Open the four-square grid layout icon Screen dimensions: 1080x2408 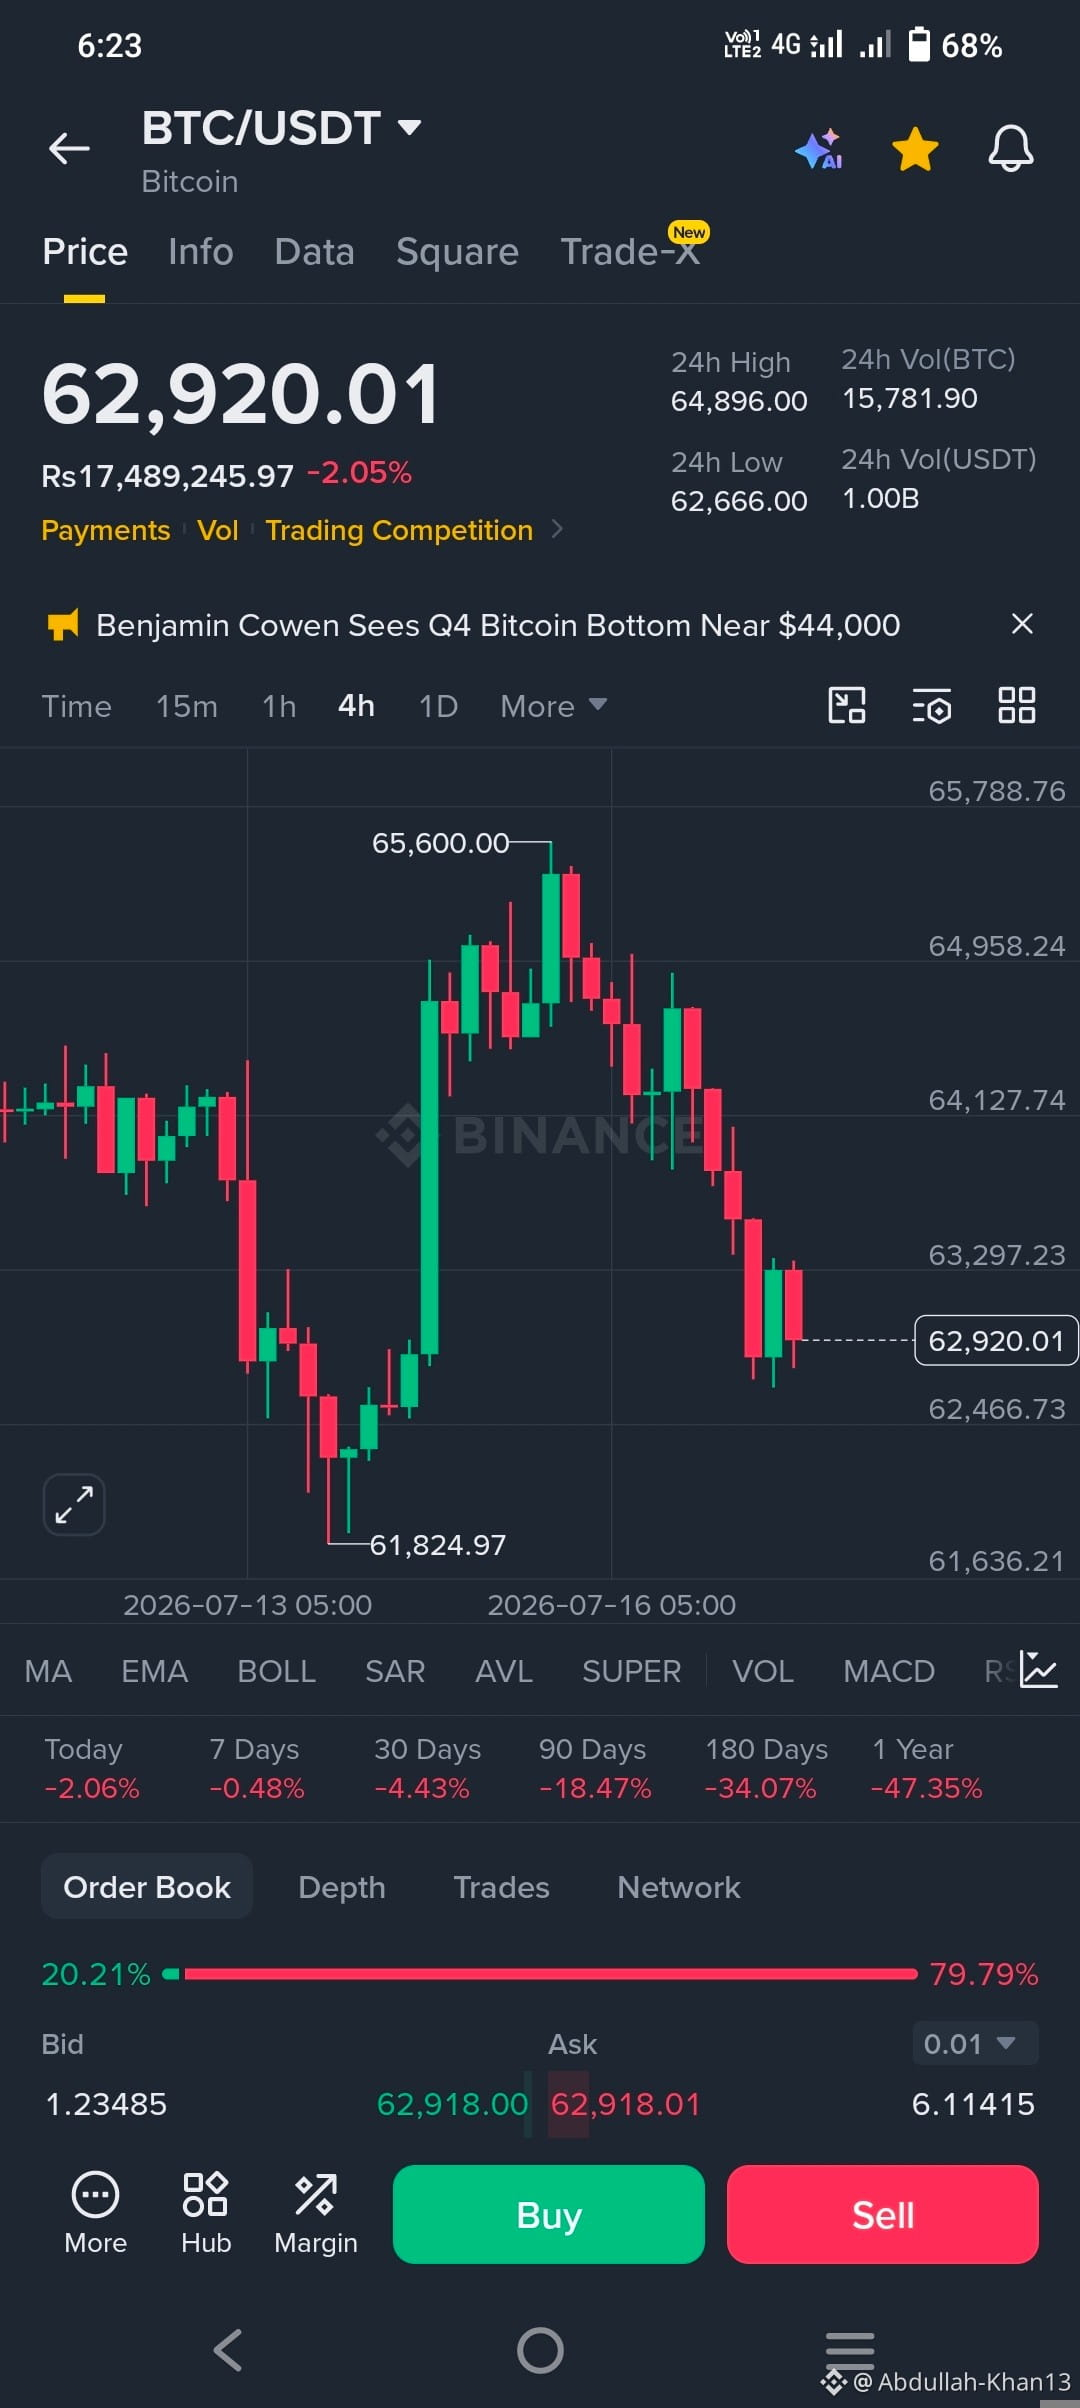pos(1017,705)
